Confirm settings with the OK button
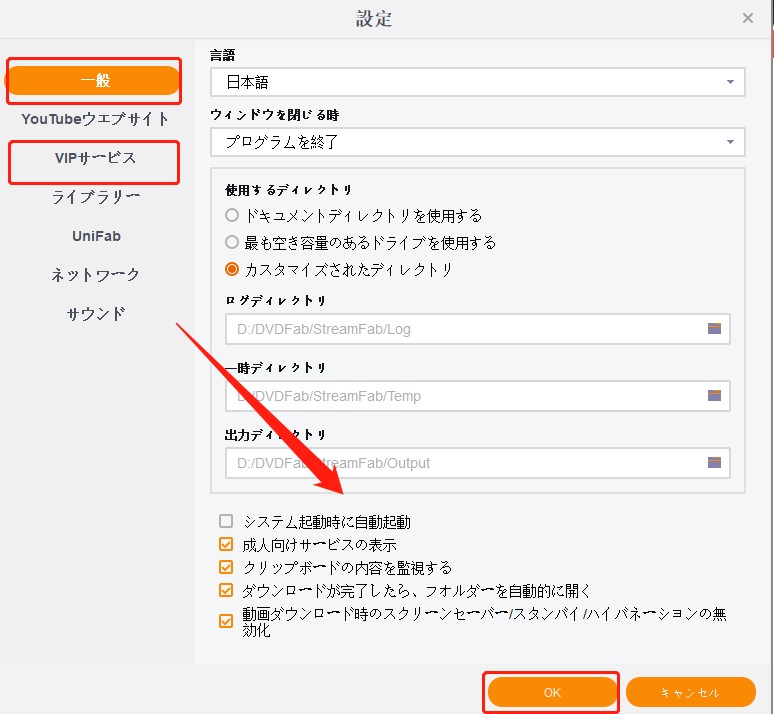Screen dimensions: 774x714 (x=552, y=692)
